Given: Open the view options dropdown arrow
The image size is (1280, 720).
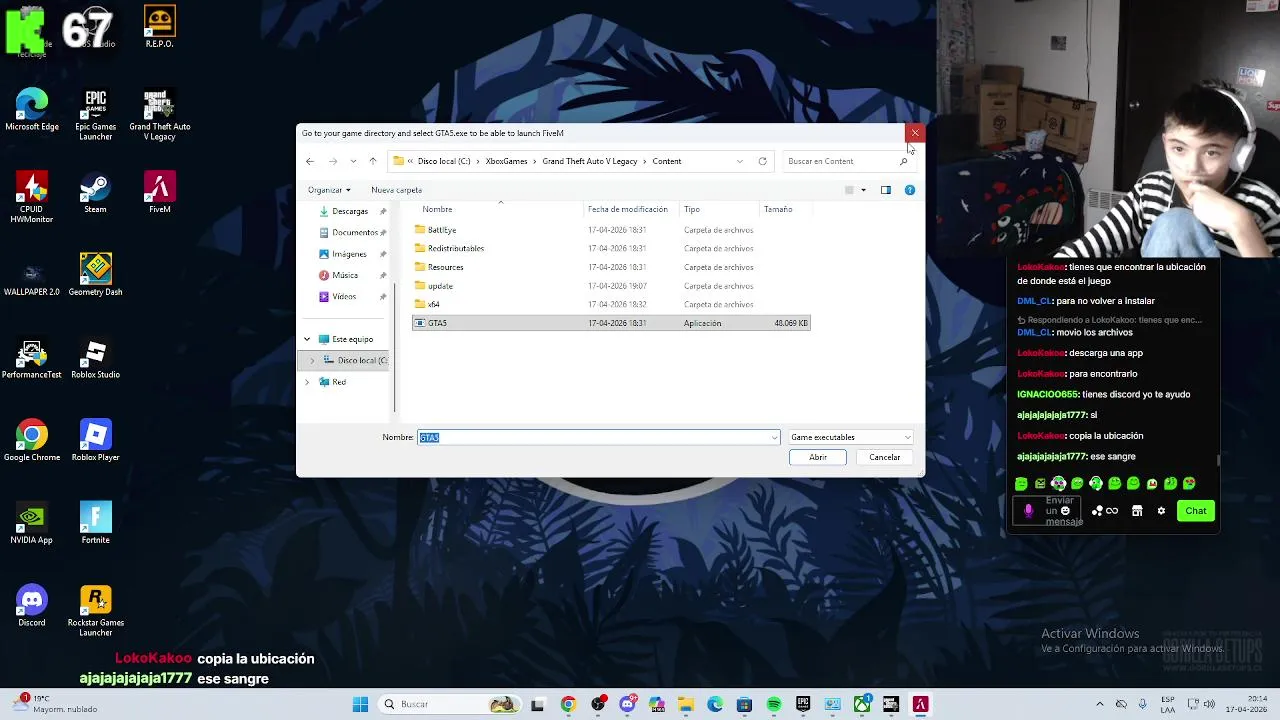Looking at the screenshot, I should coord(863,190).
